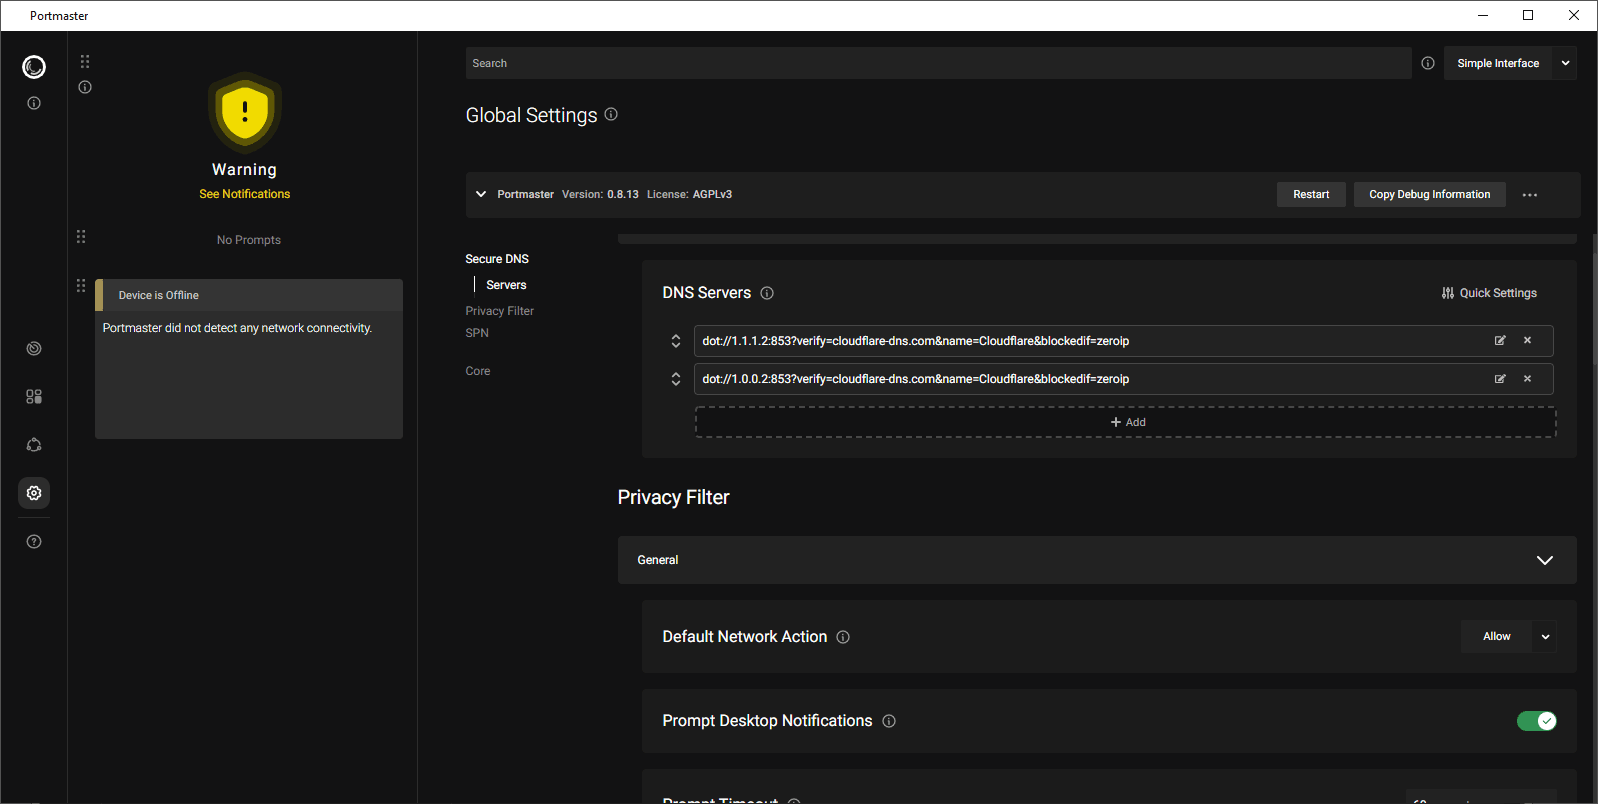Remove the 1.0.0.2 Cloudflare DNS server entry
Screen dimensions: 1598x804
click(1528, 379)
